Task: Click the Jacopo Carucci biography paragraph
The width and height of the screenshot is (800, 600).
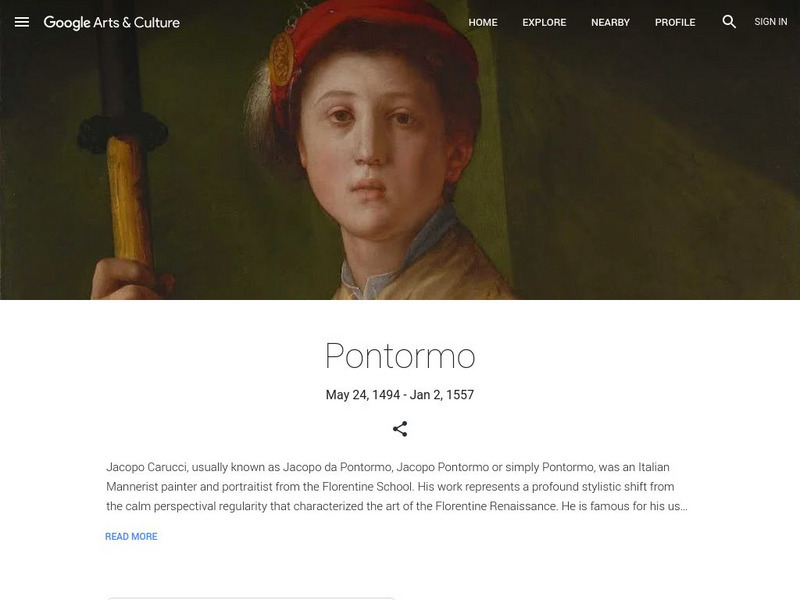Action: coord(397,487)
